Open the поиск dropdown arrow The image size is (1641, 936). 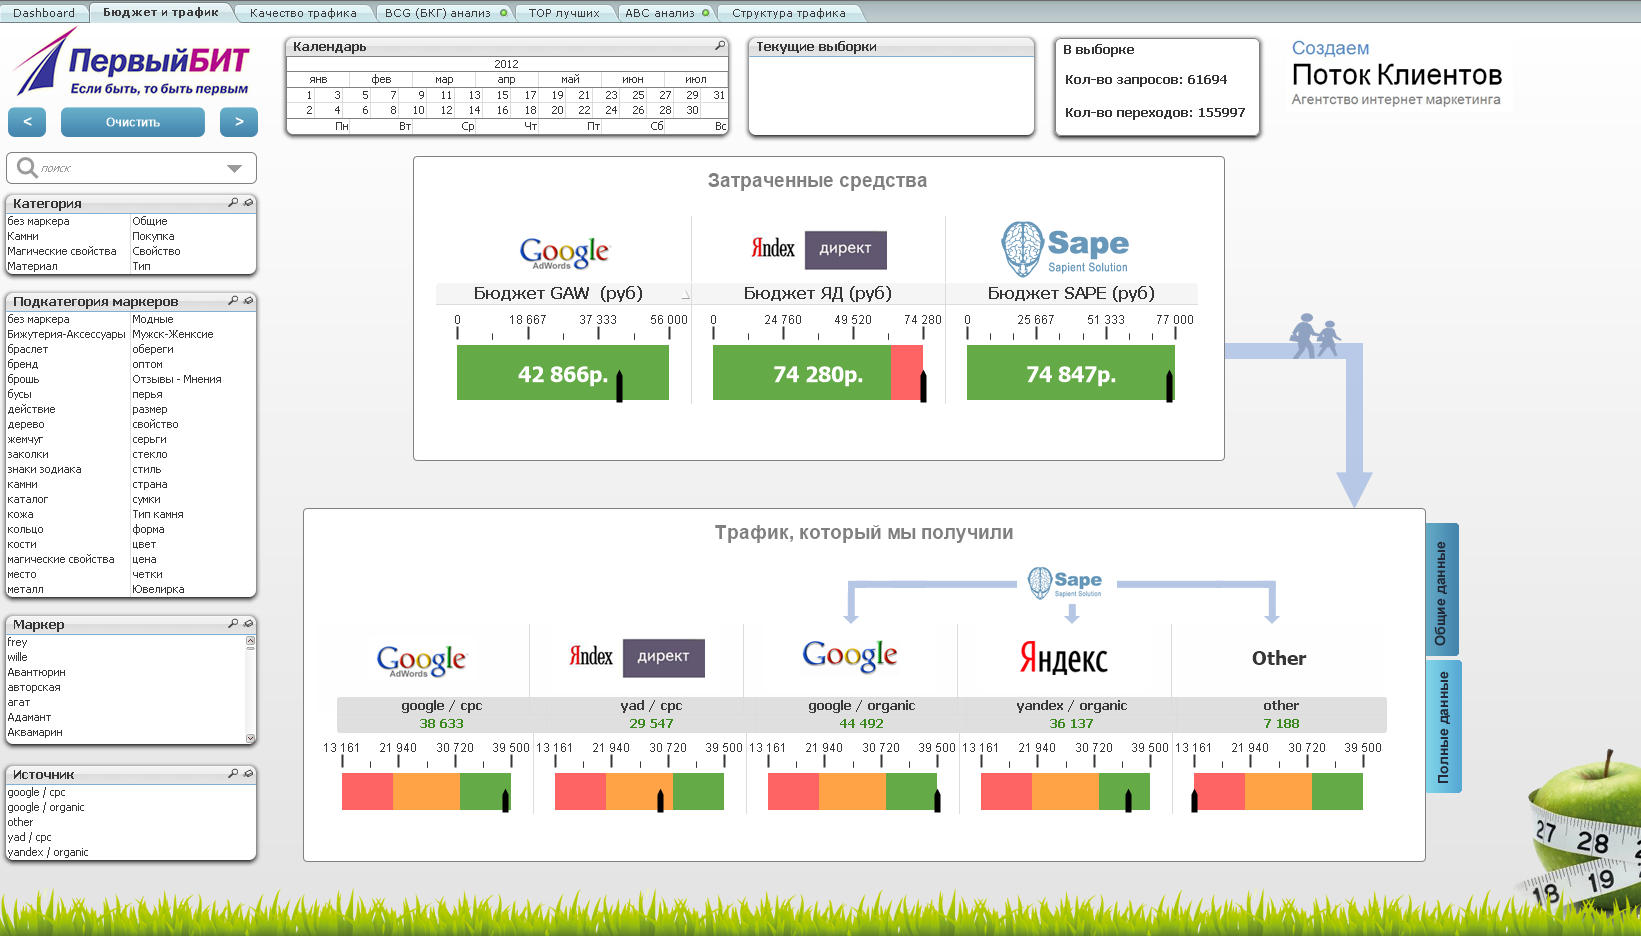point(234,169)
